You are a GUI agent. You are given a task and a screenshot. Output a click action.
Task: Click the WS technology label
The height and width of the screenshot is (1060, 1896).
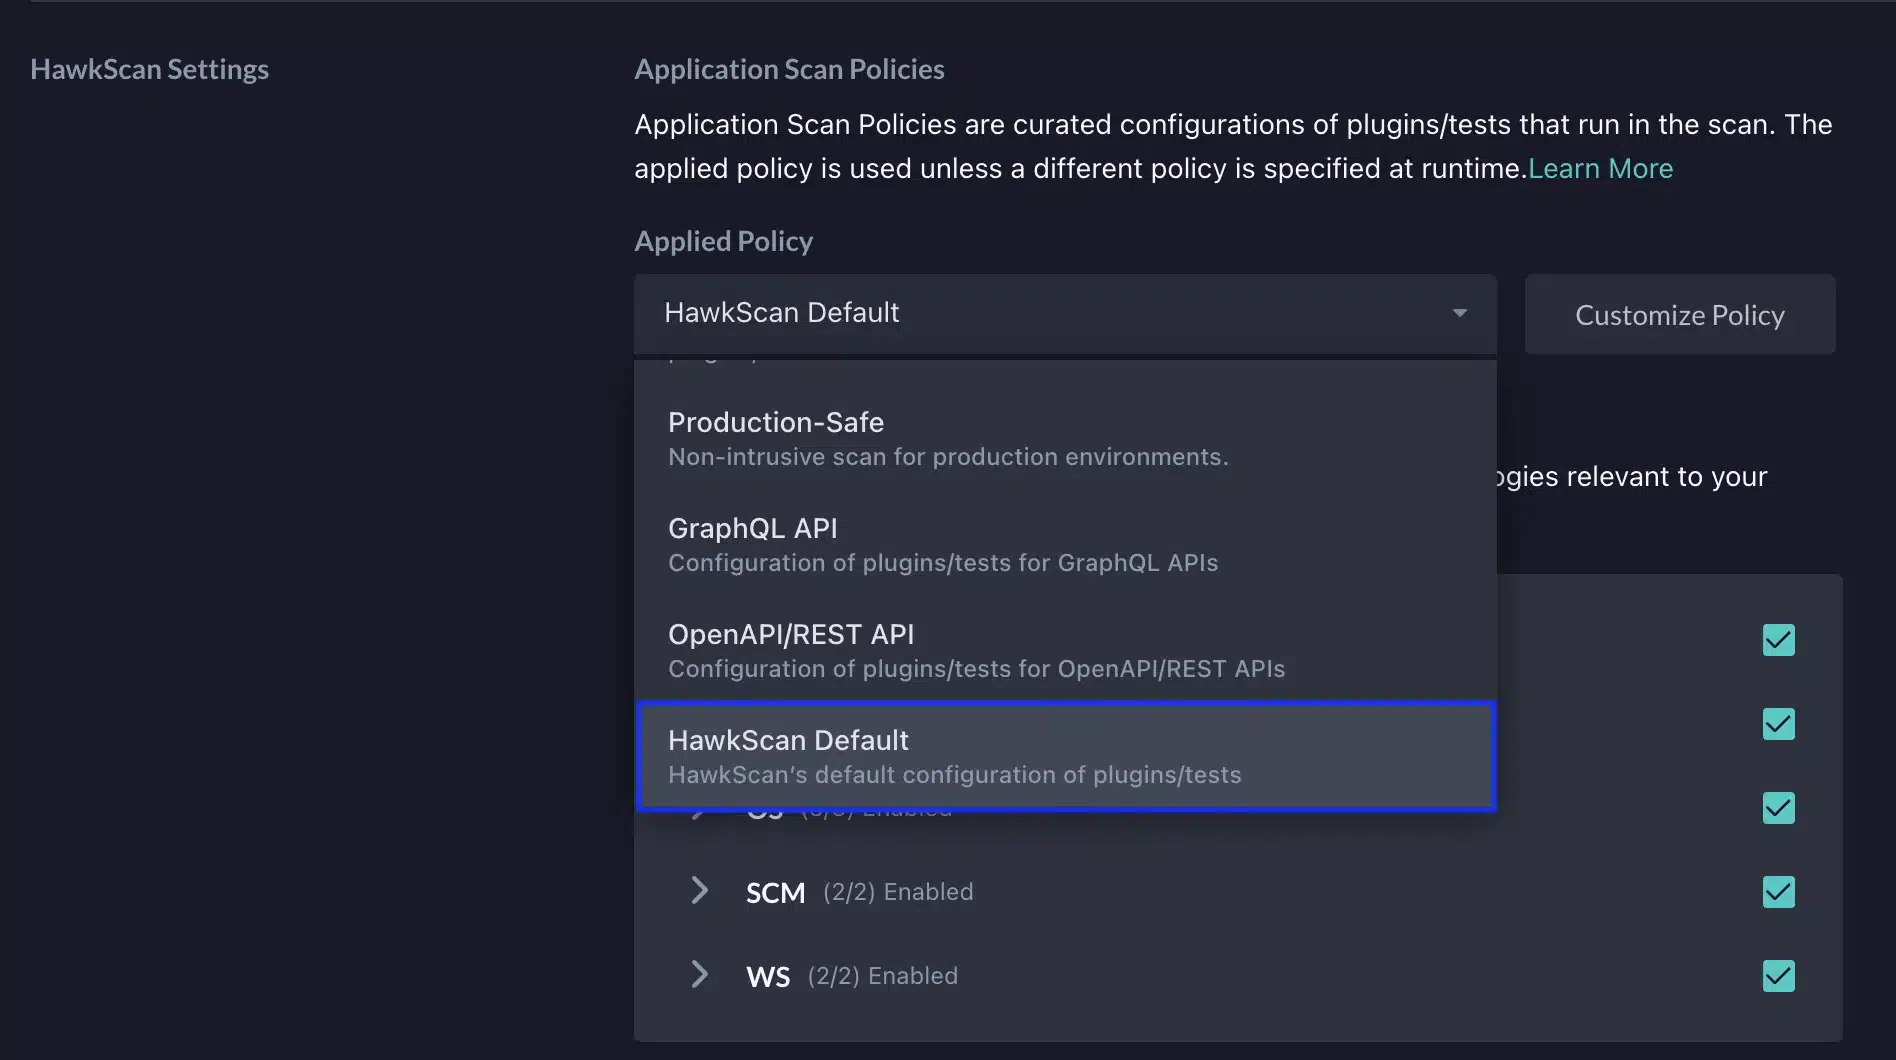tap(767, 976)
